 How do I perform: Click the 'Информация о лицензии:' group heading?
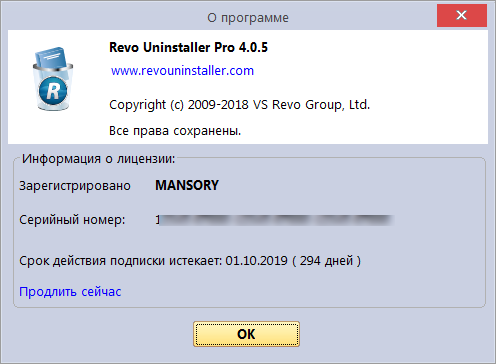[x=98, y=159]
